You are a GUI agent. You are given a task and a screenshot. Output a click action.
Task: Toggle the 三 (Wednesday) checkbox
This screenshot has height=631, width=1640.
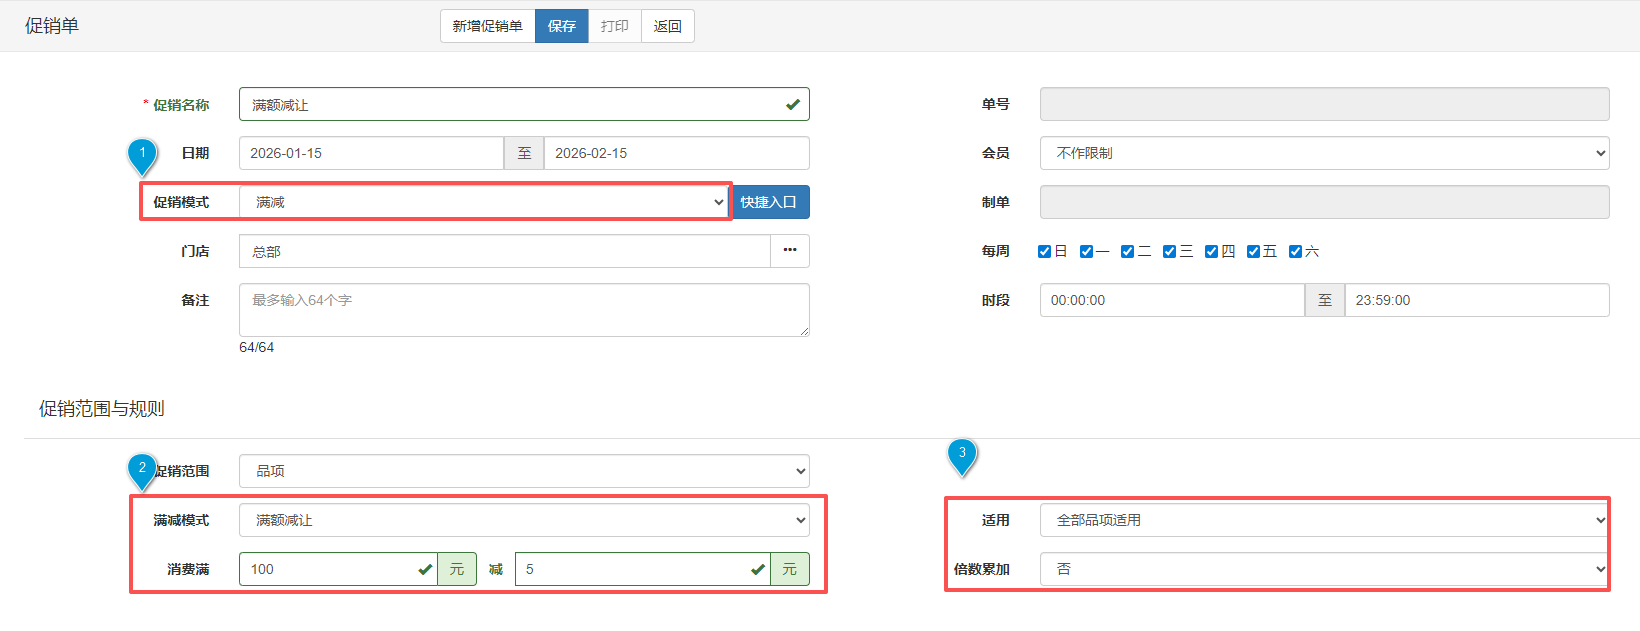pyautogui.click(x=1169, y=251)
